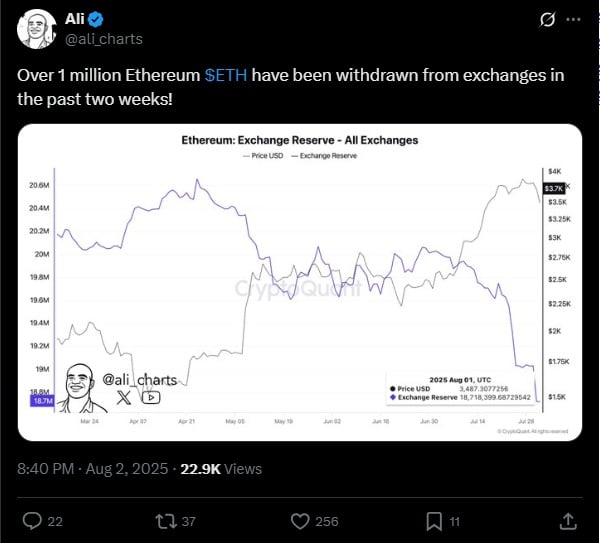The width and height of the screenshot is (600, 543).
Task: Open the @ali_charts handle link
Action: coord(104,39)
